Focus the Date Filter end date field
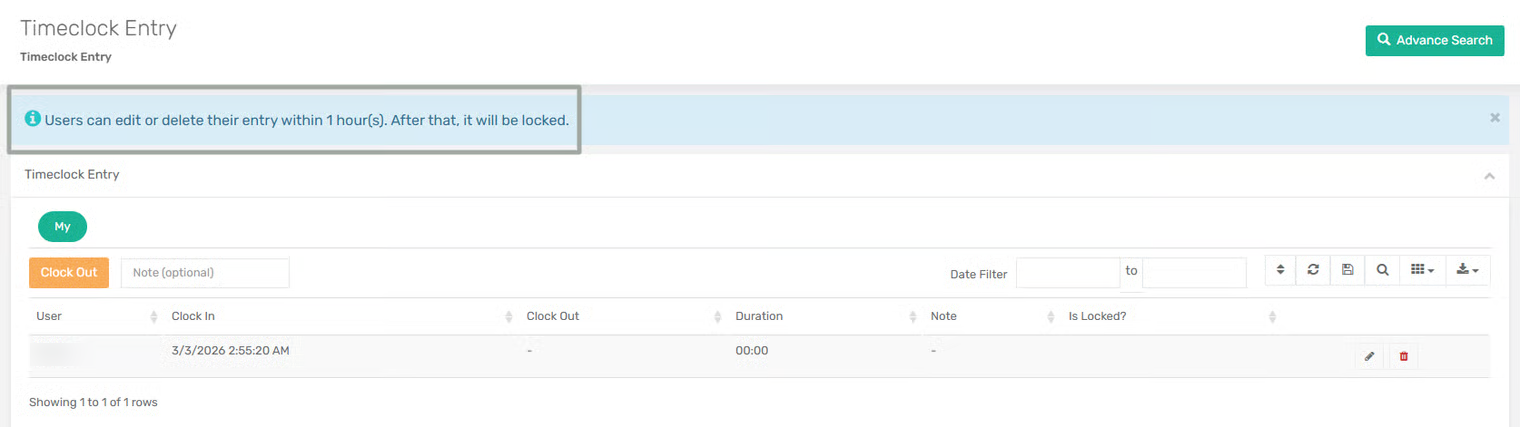 [1194, 272]
